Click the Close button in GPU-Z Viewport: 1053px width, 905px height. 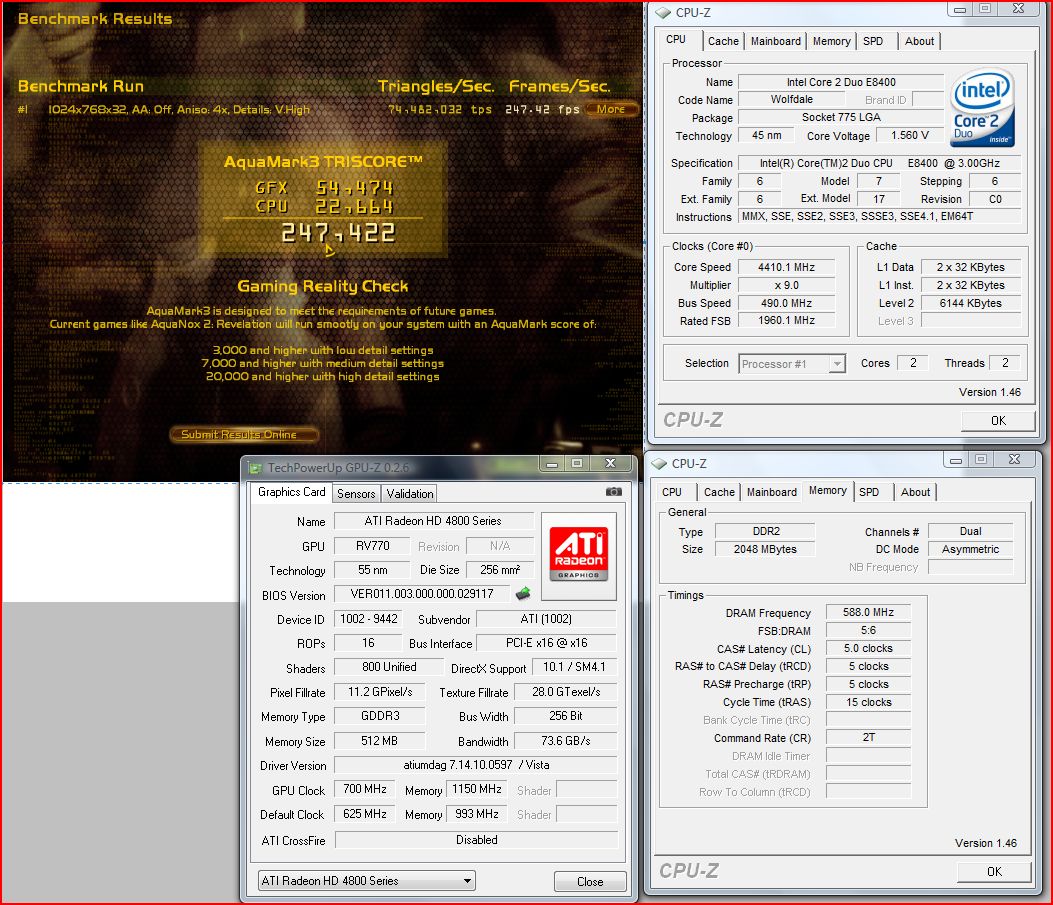pyautogui.click(x=590, y=882)
